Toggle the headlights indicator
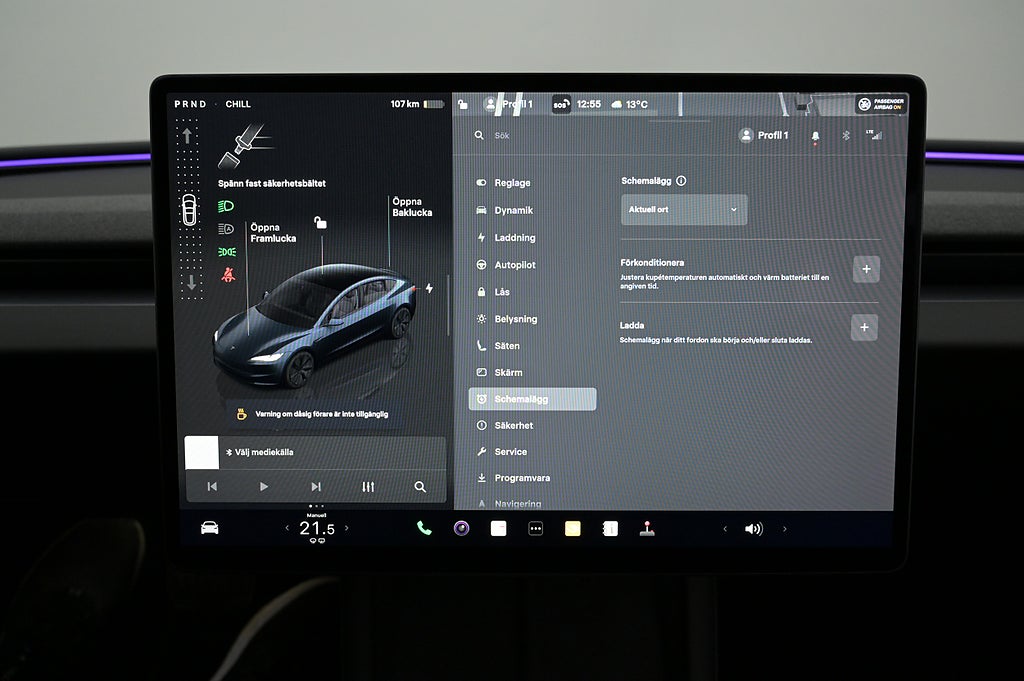 (227, 207)
